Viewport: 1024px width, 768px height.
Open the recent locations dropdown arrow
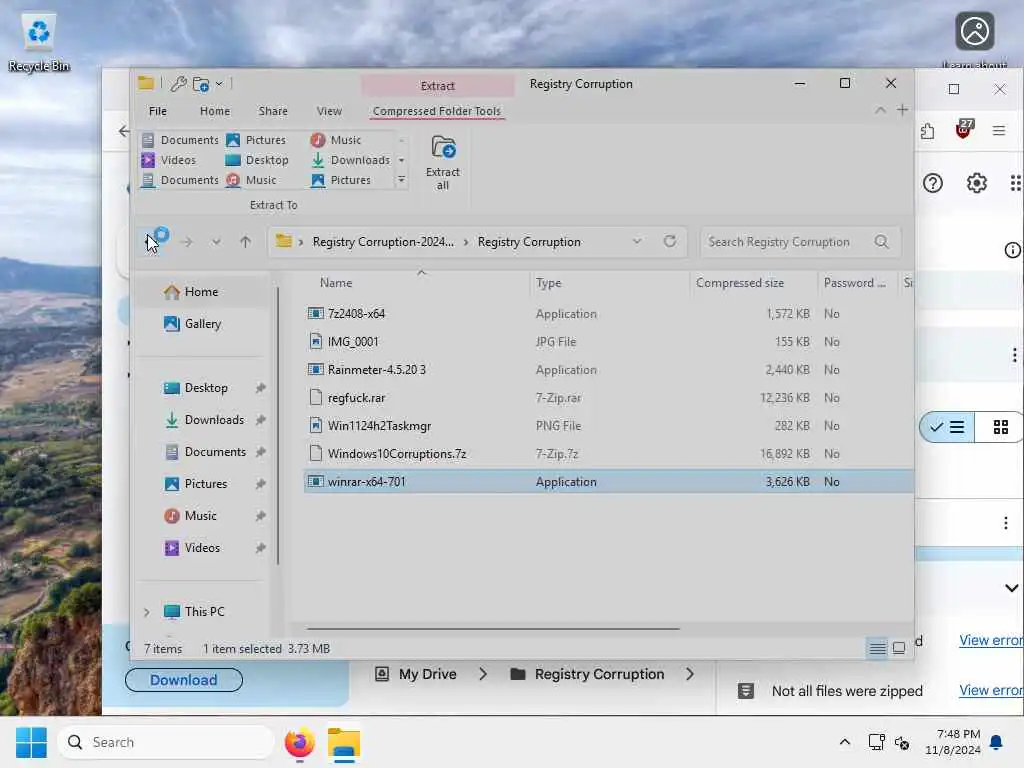(216, 242)
